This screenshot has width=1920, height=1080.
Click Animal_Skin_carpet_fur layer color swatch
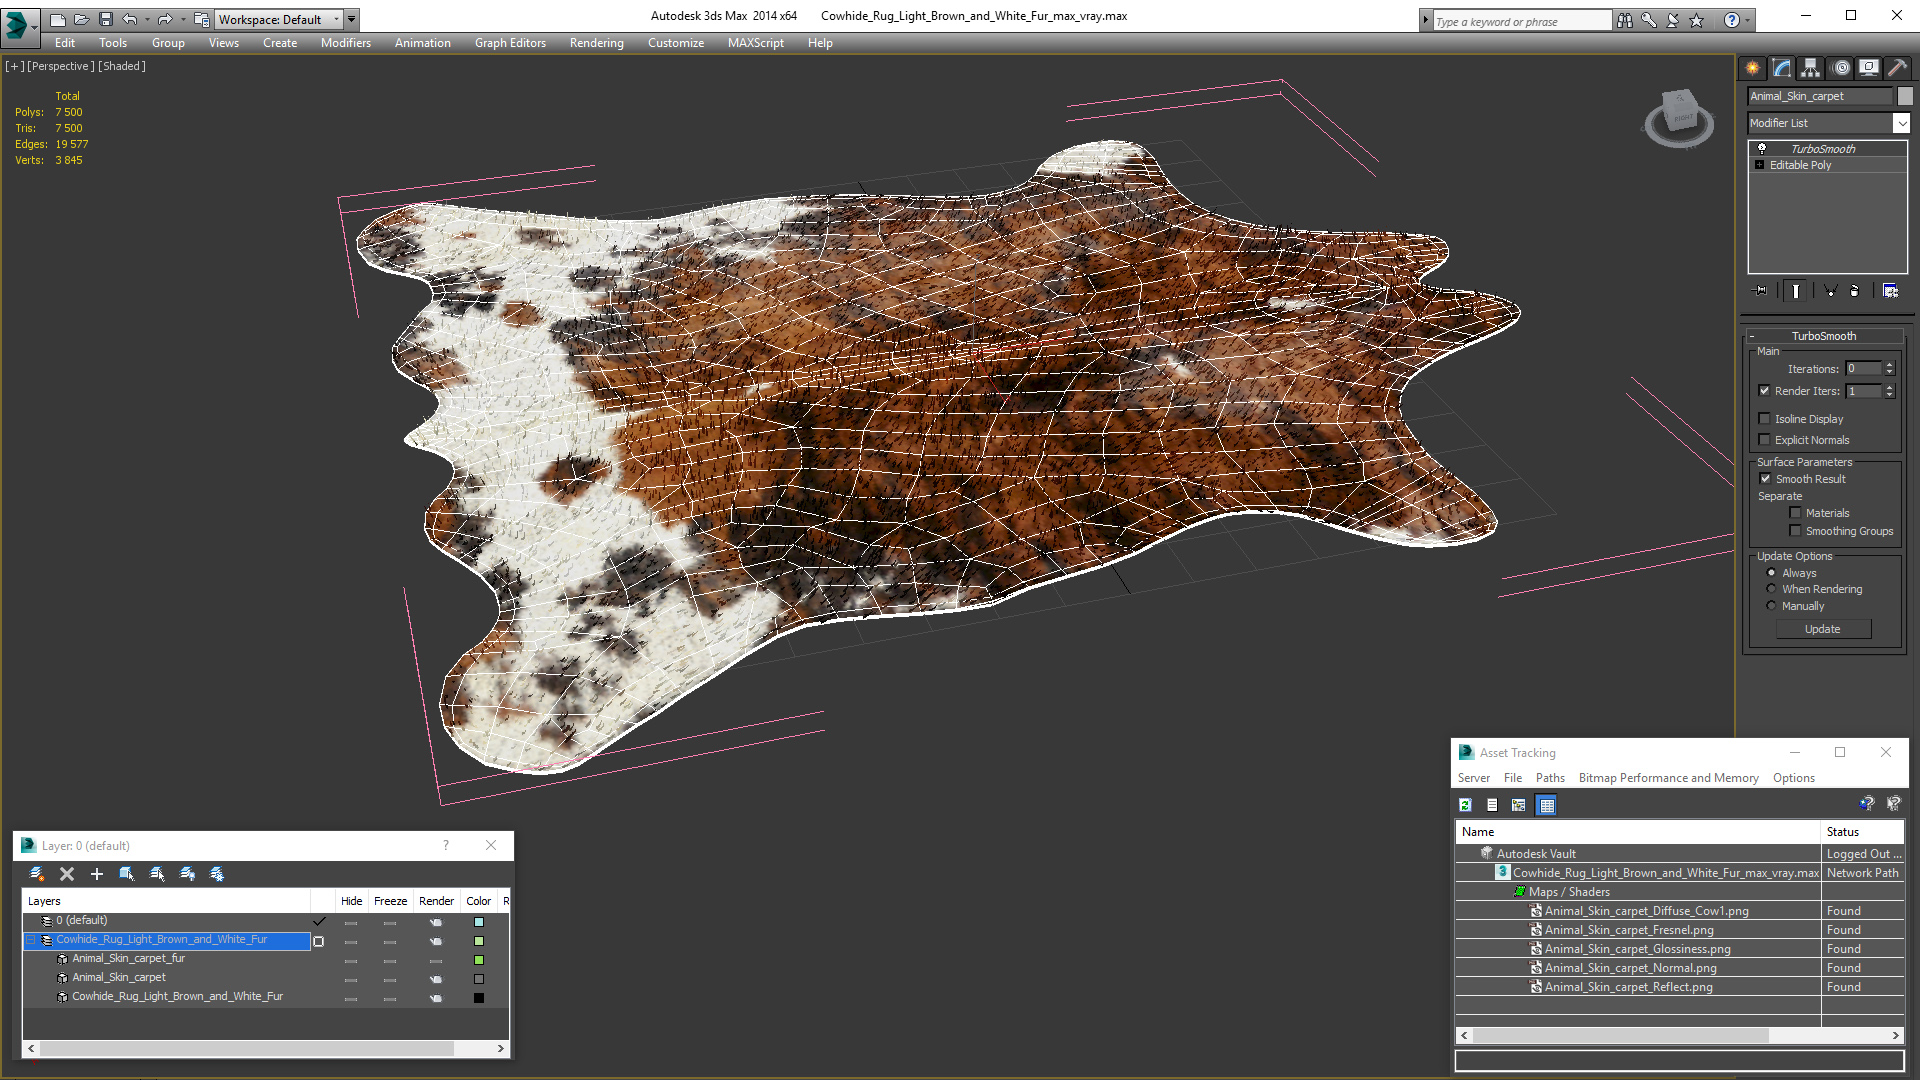(x=479, y=960)
